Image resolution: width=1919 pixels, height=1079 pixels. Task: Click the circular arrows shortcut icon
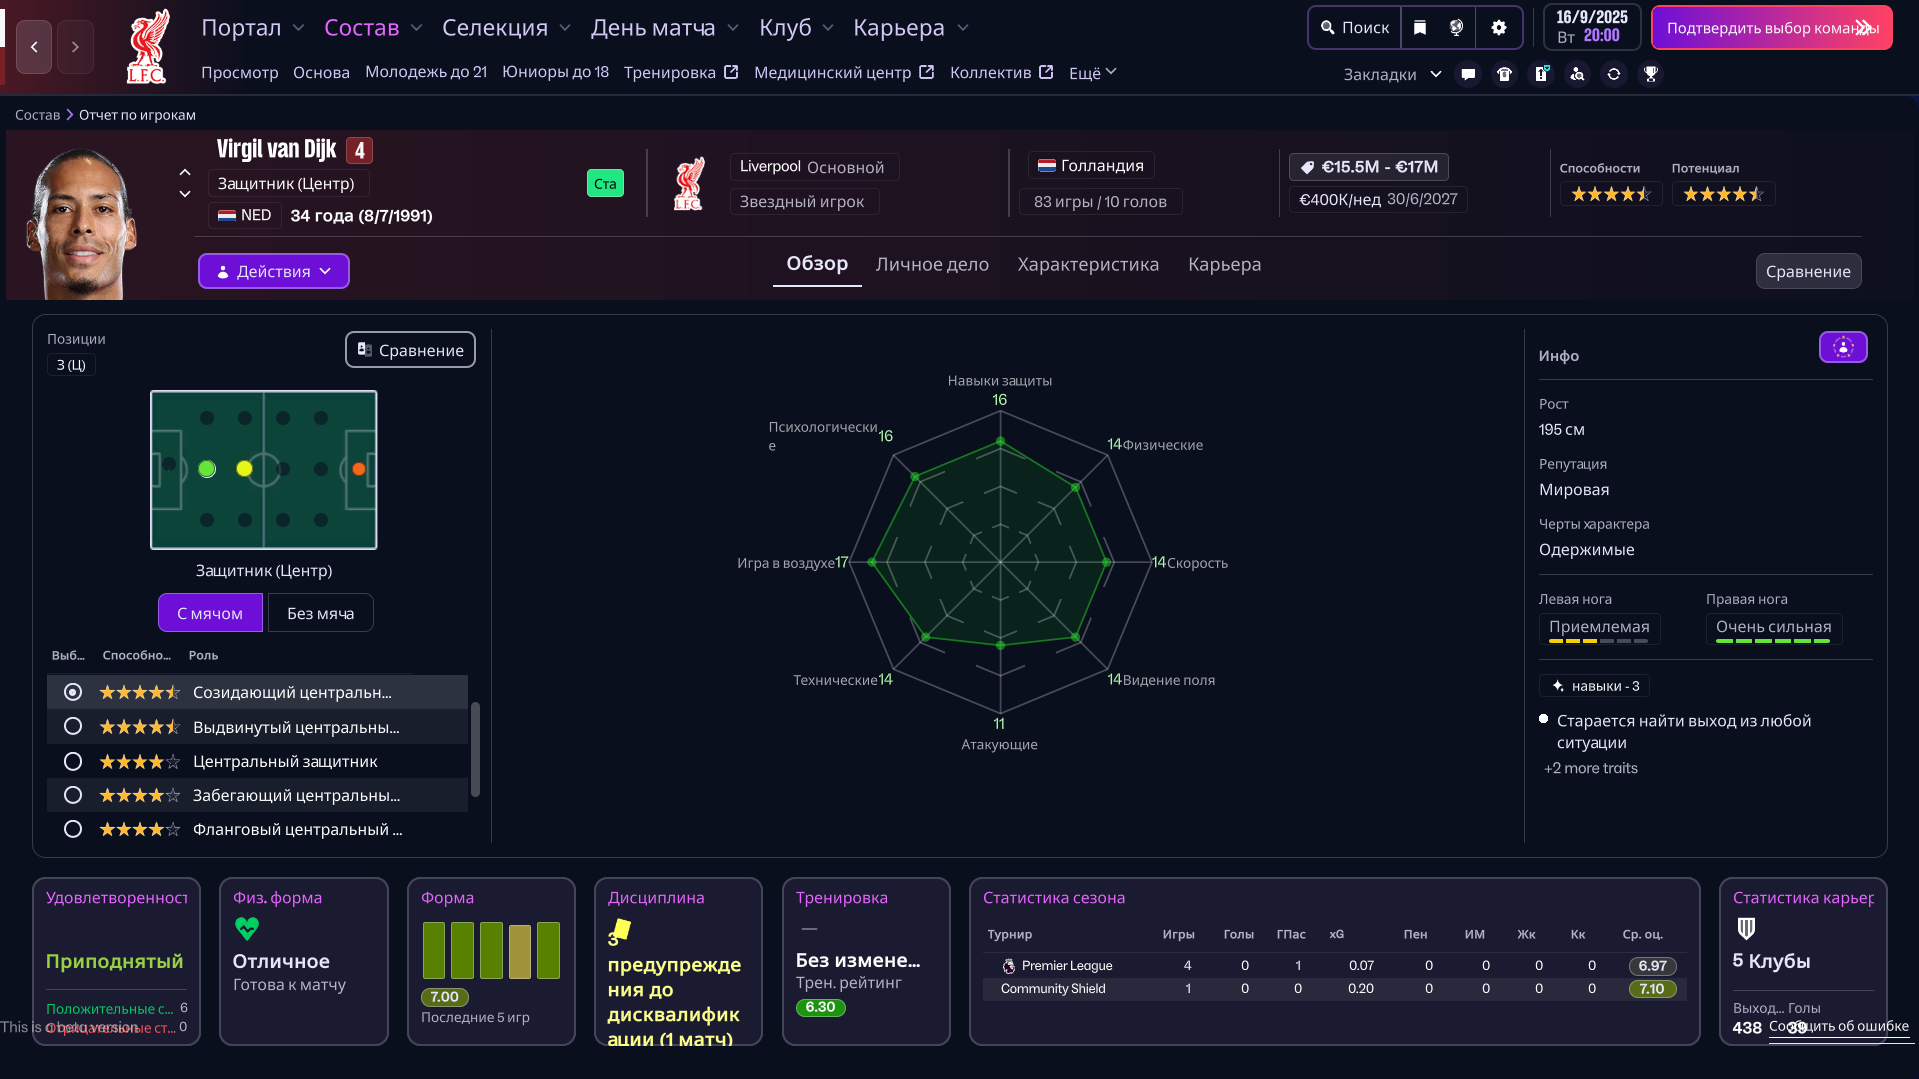[1614, 74]
